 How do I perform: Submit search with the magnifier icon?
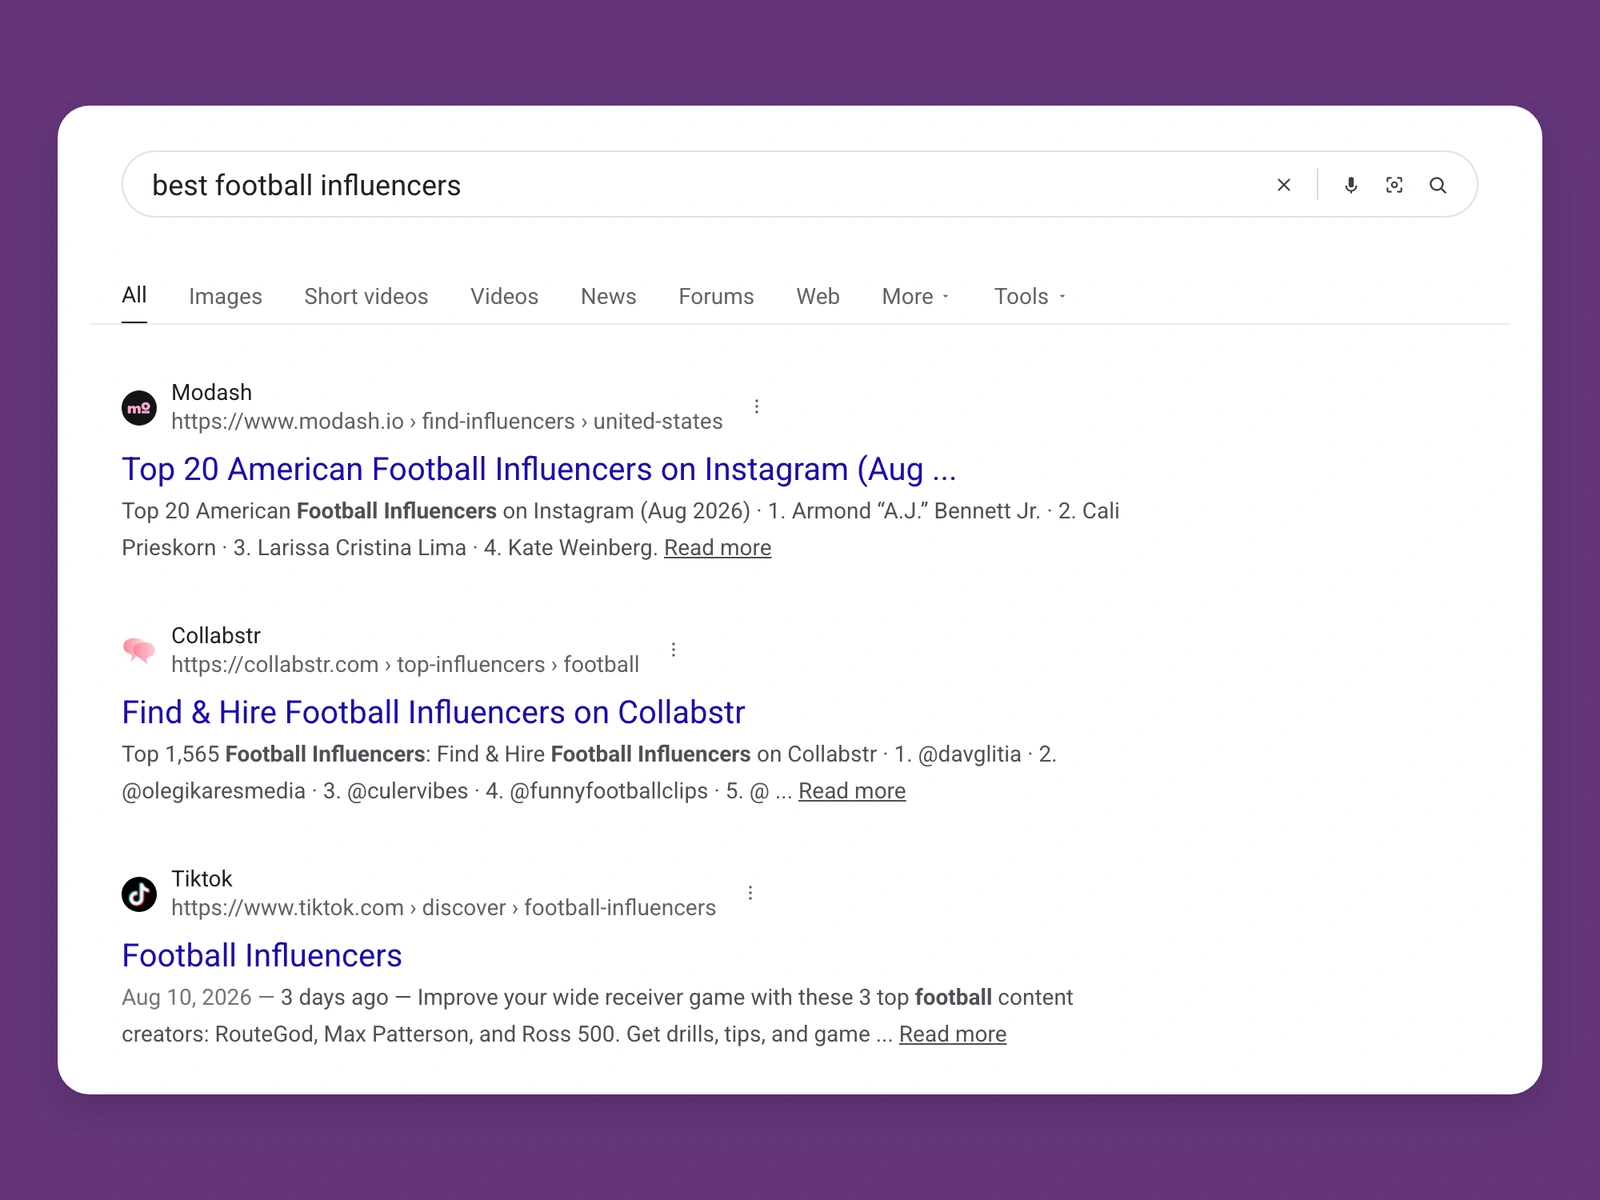[x=1438, y=185]
